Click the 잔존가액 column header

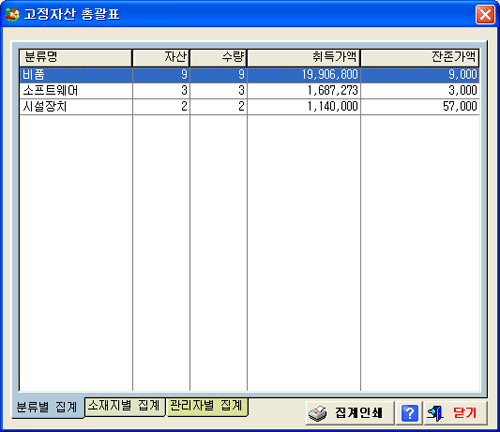[x=420, y=58]
